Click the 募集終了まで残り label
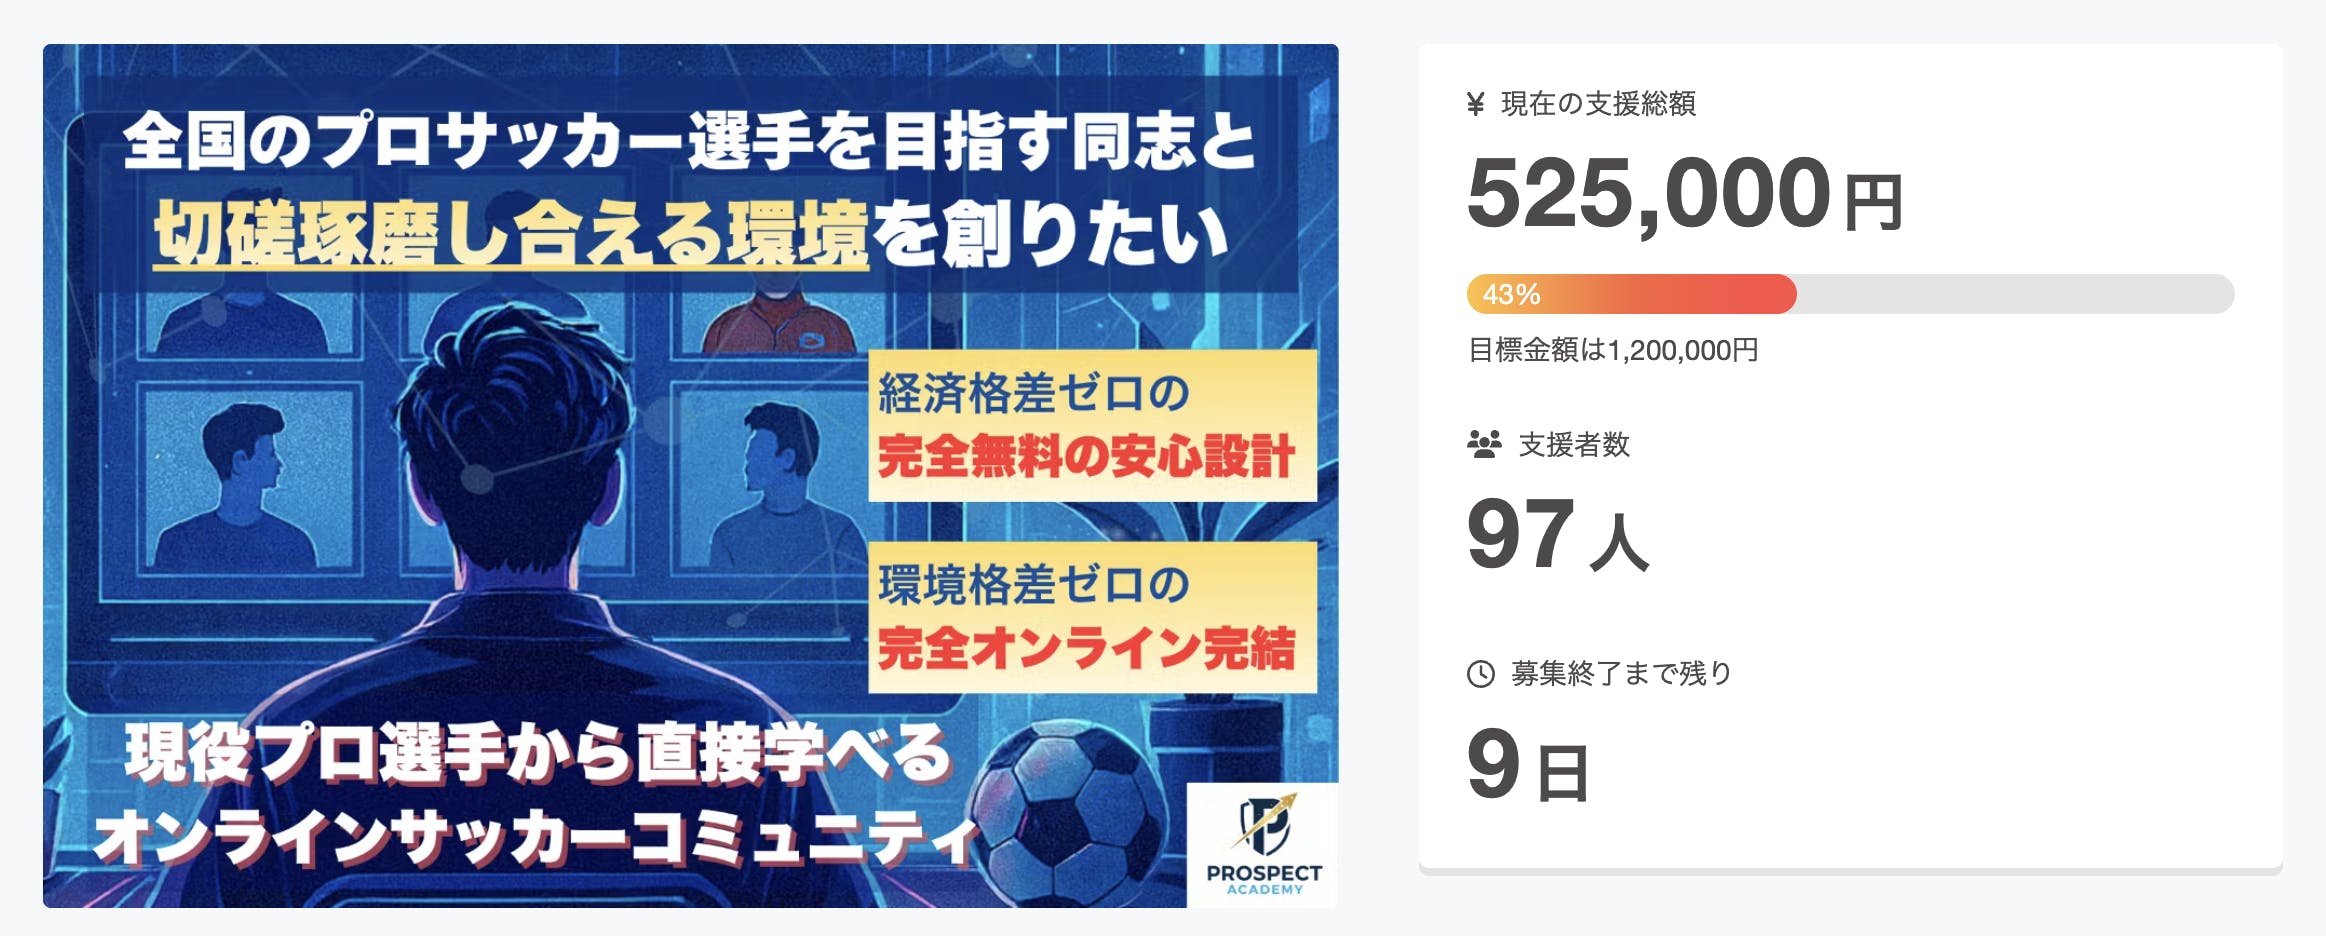Screen dimensions: 2326x936 coord(1621,674)
